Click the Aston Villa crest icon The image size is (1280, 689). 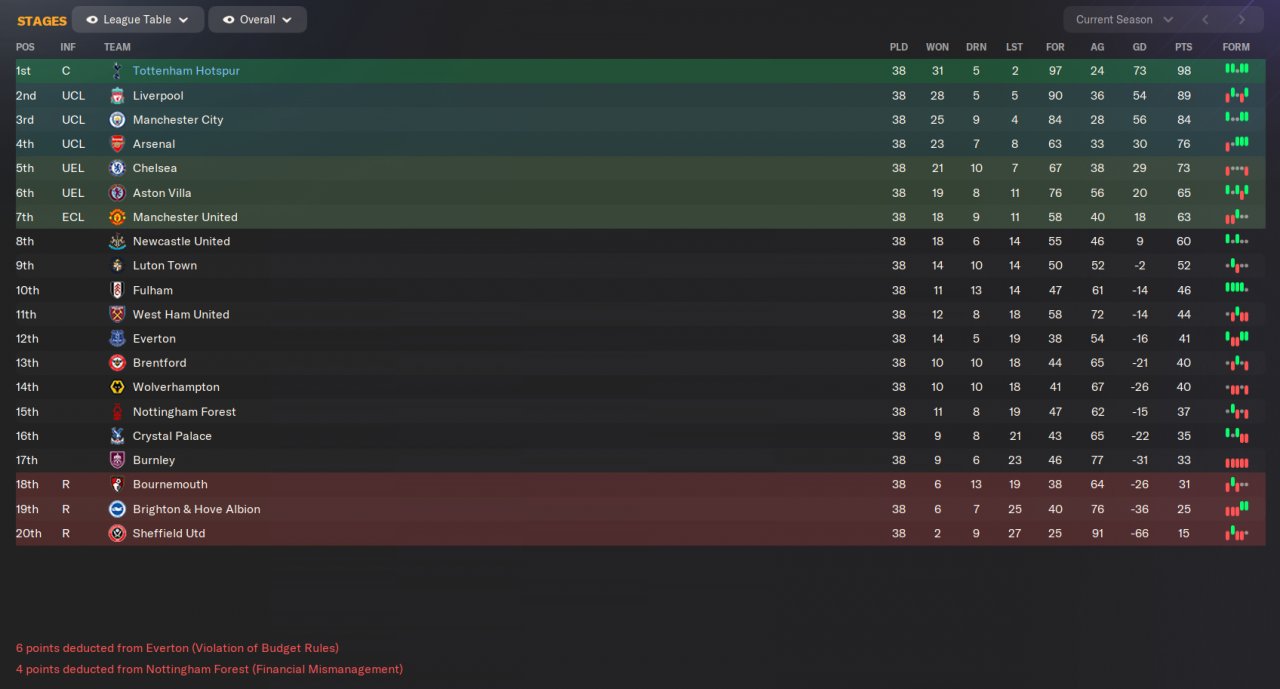tap(117, 193)
